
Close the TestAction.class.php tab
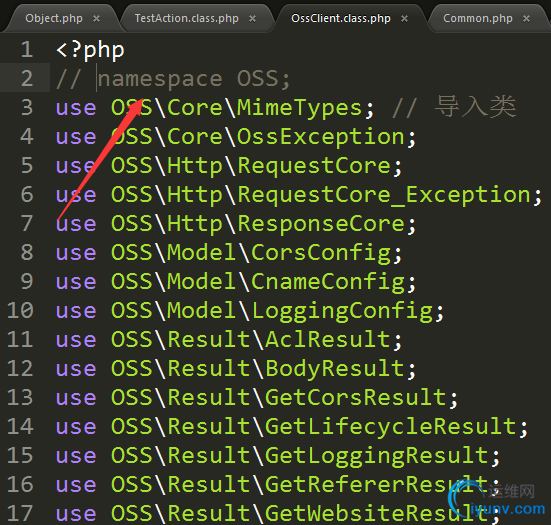tap(252, 19)
